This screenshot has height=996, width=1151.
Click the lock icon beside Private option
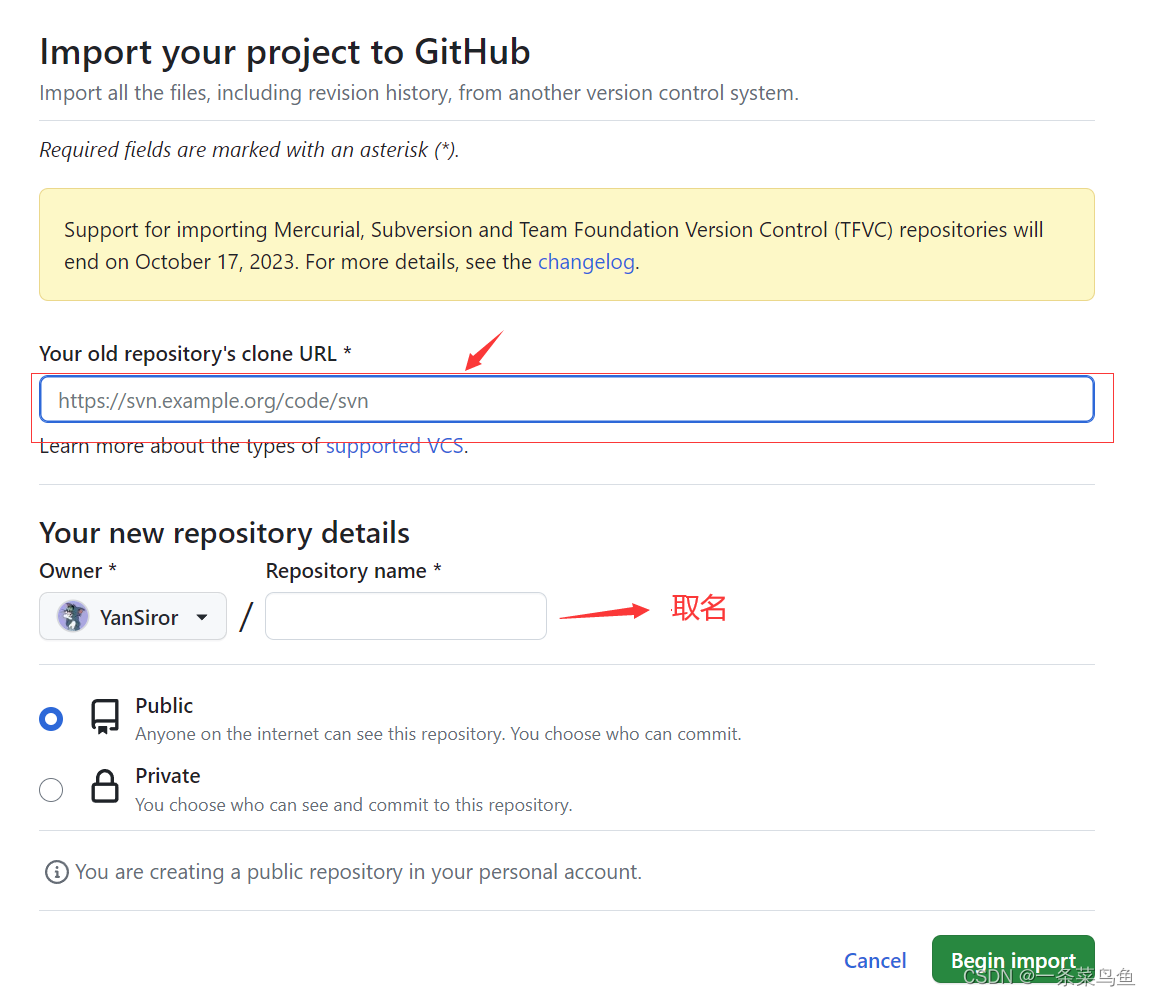pyautogui.click(x=104, y=787)
